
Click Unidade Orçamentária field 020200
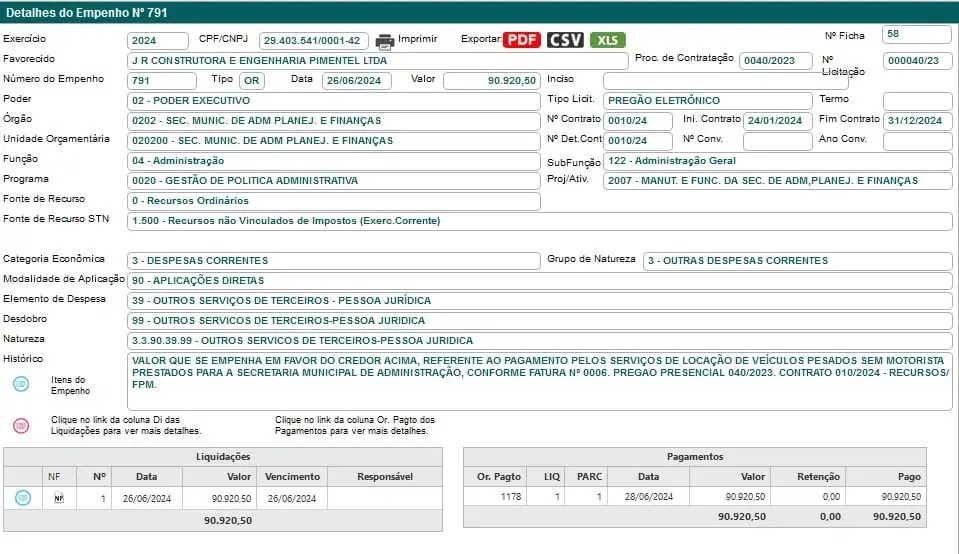click(333, 141)
